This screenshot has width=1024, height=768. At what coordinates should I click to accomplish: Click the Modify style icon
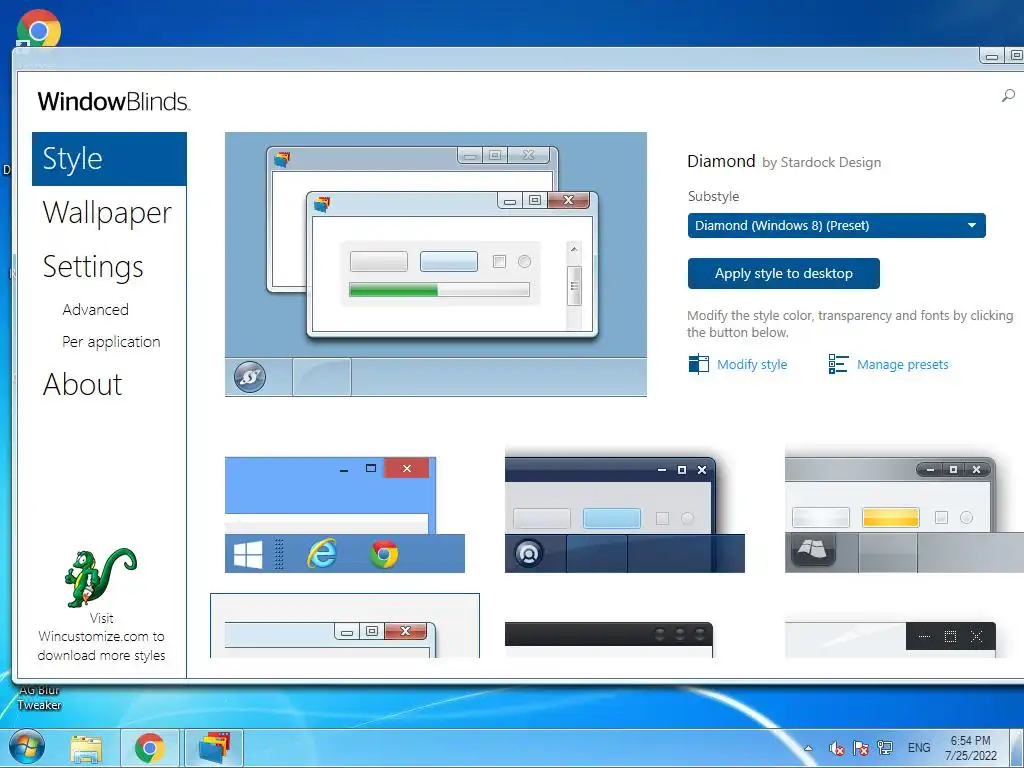pyautogui.click(x=698, y=364)
